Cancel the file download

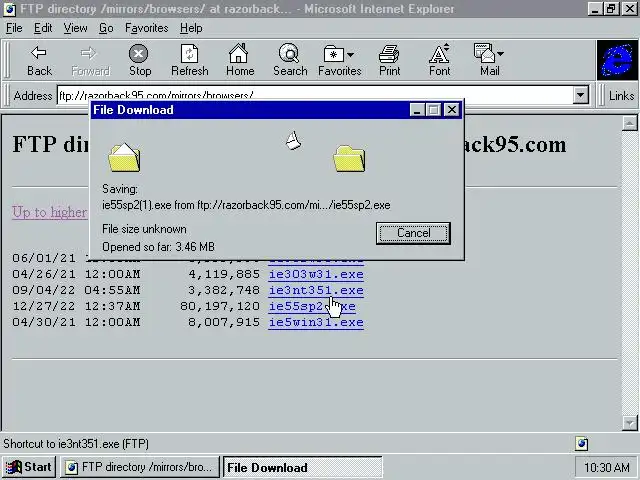coord(413,233)
